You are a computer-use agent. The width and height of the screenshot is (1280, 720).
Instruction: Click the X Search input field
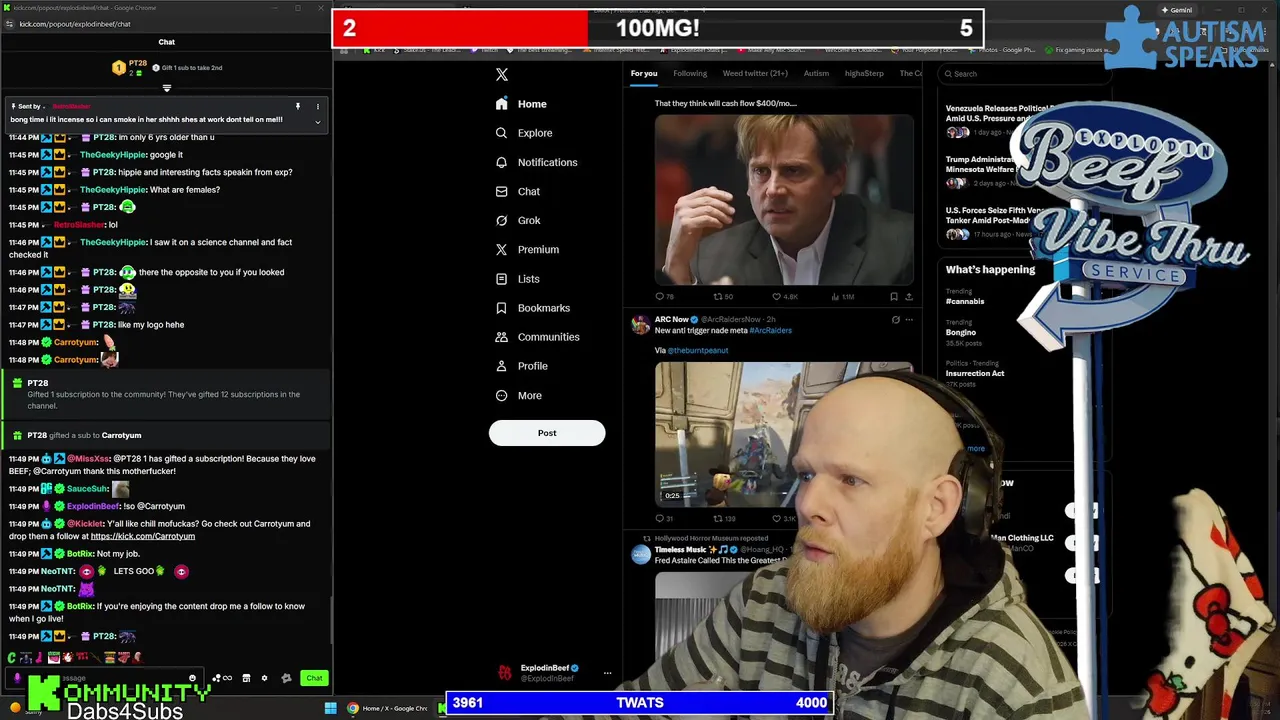coord(1025,73)
